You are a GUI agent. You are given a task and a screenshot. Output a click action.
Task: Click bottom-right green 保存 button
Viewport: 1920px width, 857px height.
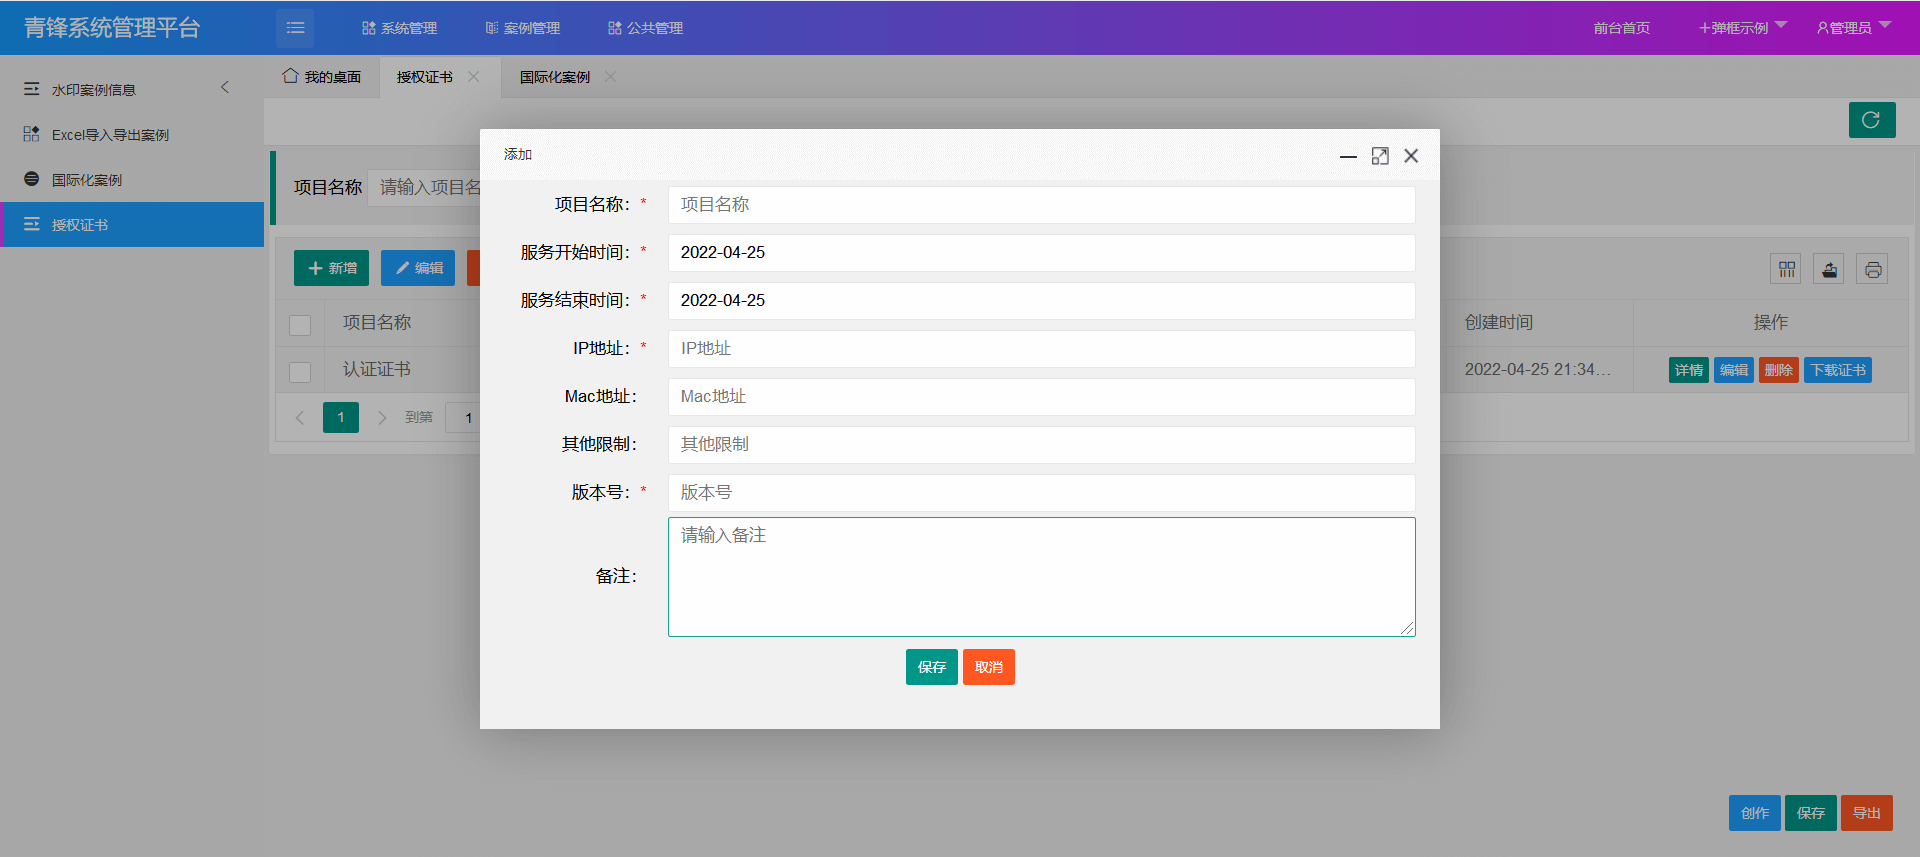pos(1811,813)
